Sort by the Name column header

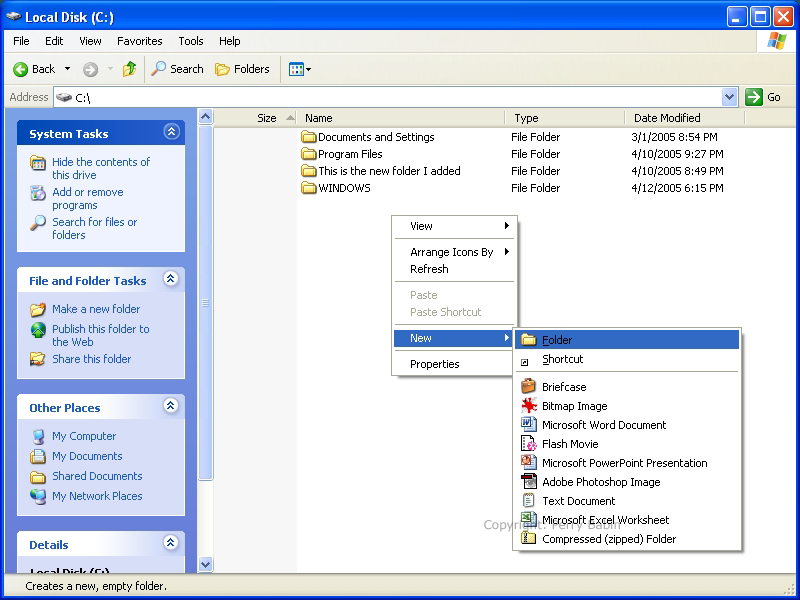401,118
